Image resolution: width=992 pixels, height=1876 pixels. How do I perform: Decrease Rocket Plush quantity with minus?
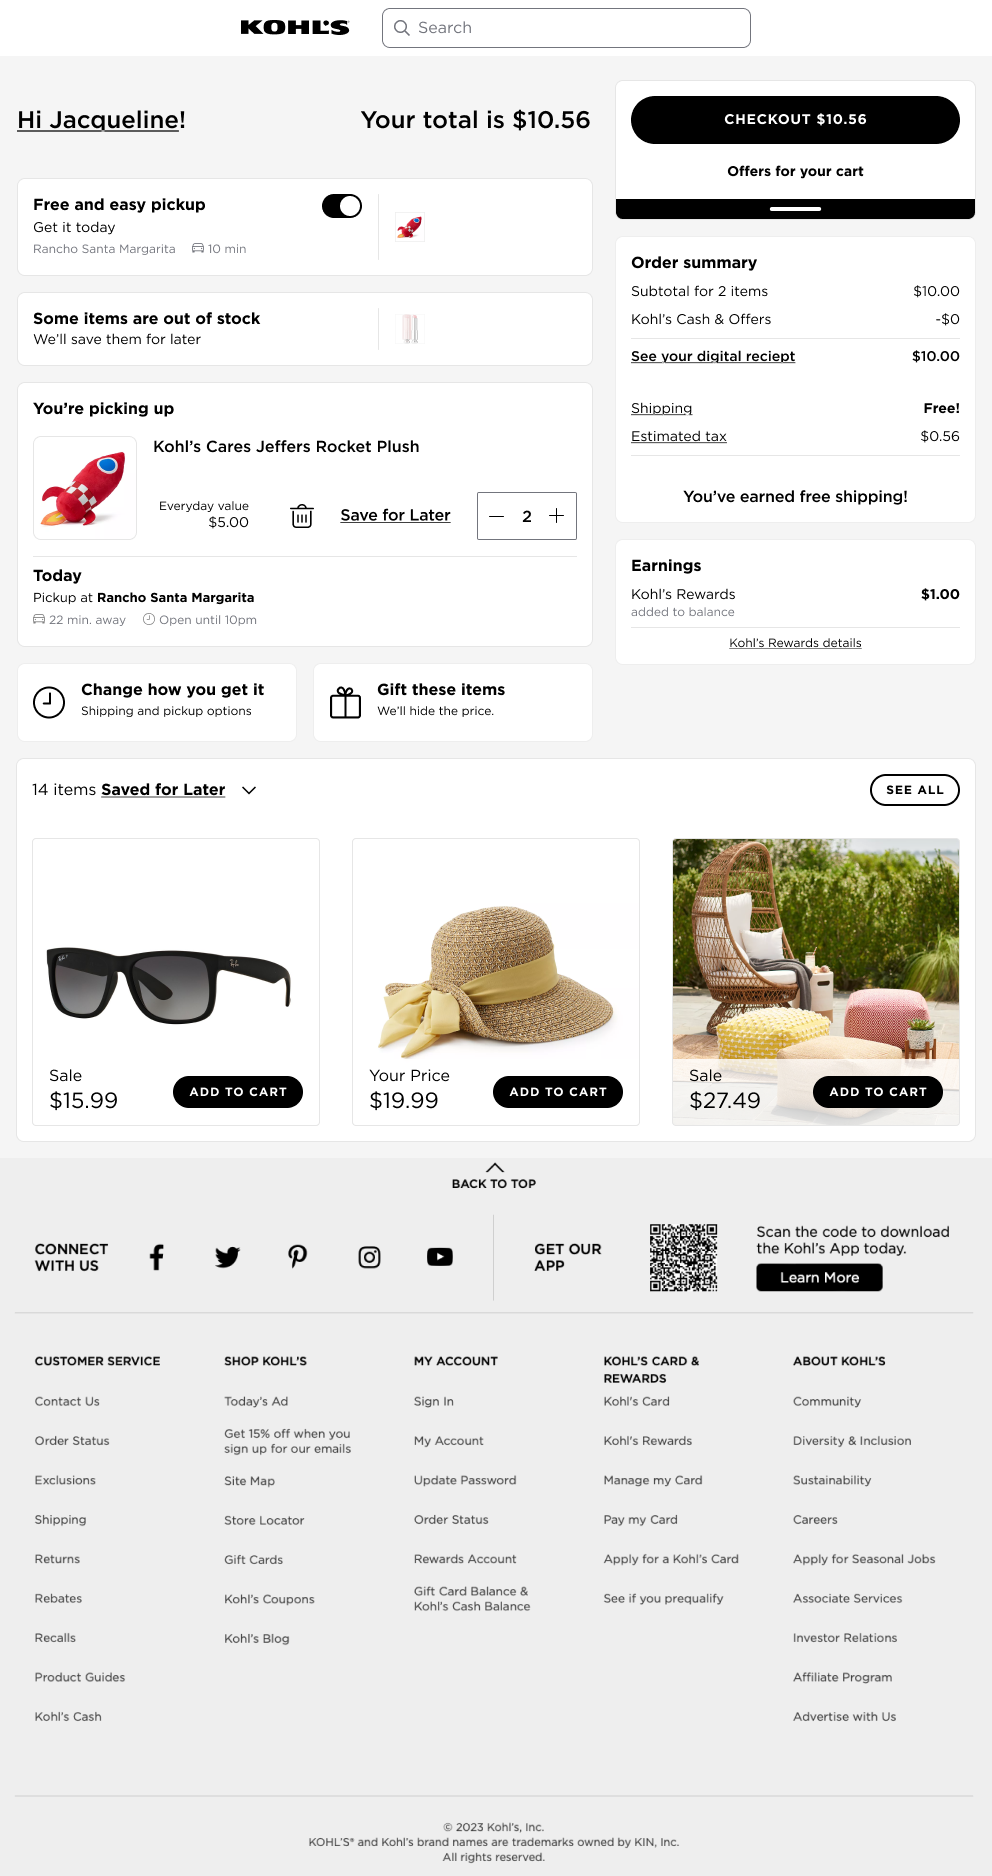tap(496, 516)
